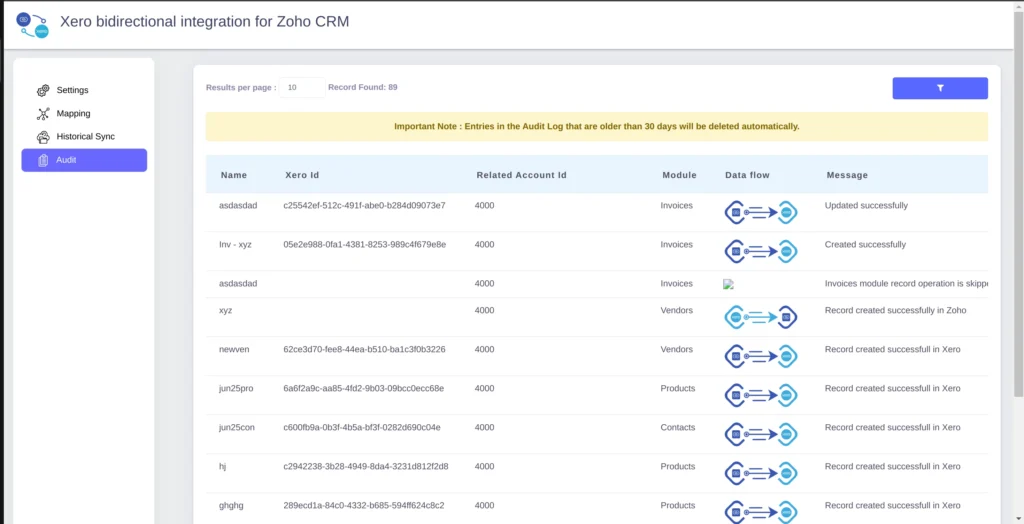Click page title Xero bidirectional integration for Zoho CRM
This screenshot has width=1024, height=524.
point(204,22)
